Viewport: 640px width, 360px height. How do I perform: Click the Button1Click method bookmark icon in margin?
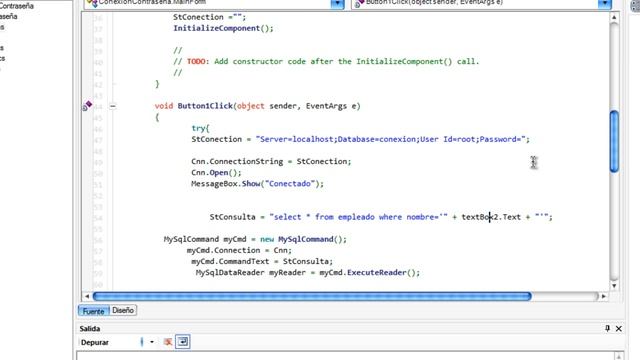click(87, 106)
